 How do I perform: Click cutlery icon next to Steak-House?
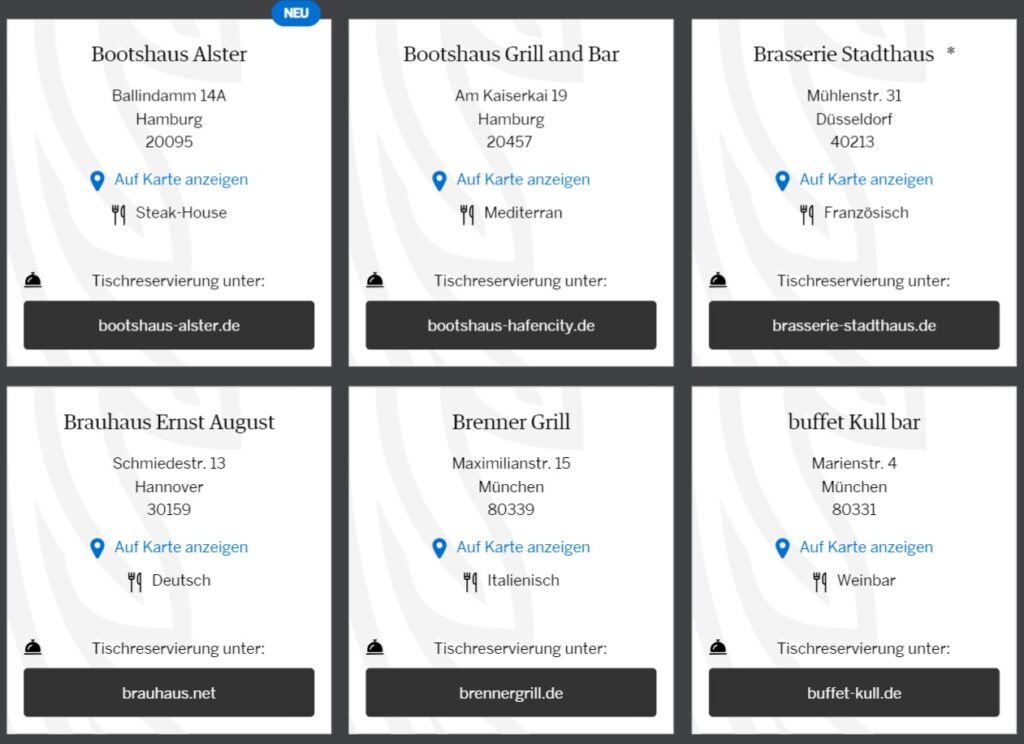coord(119,214)
